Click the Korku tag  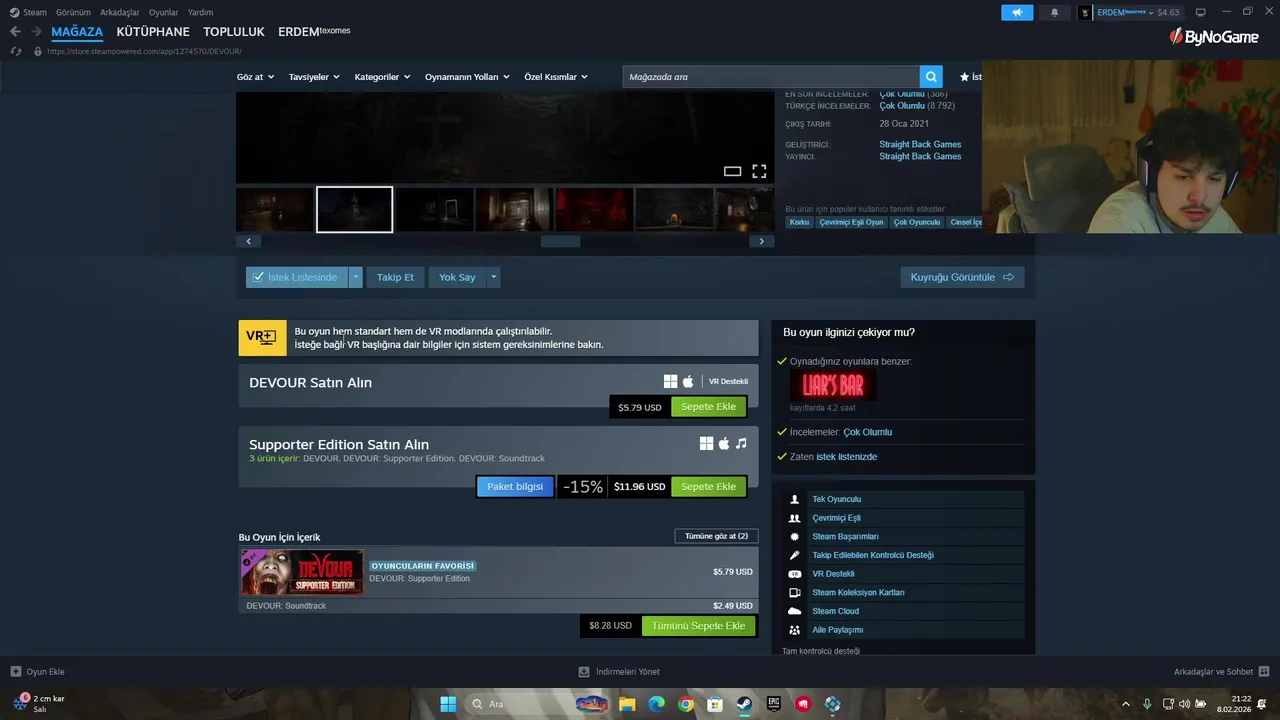click(x=799, y=222)
